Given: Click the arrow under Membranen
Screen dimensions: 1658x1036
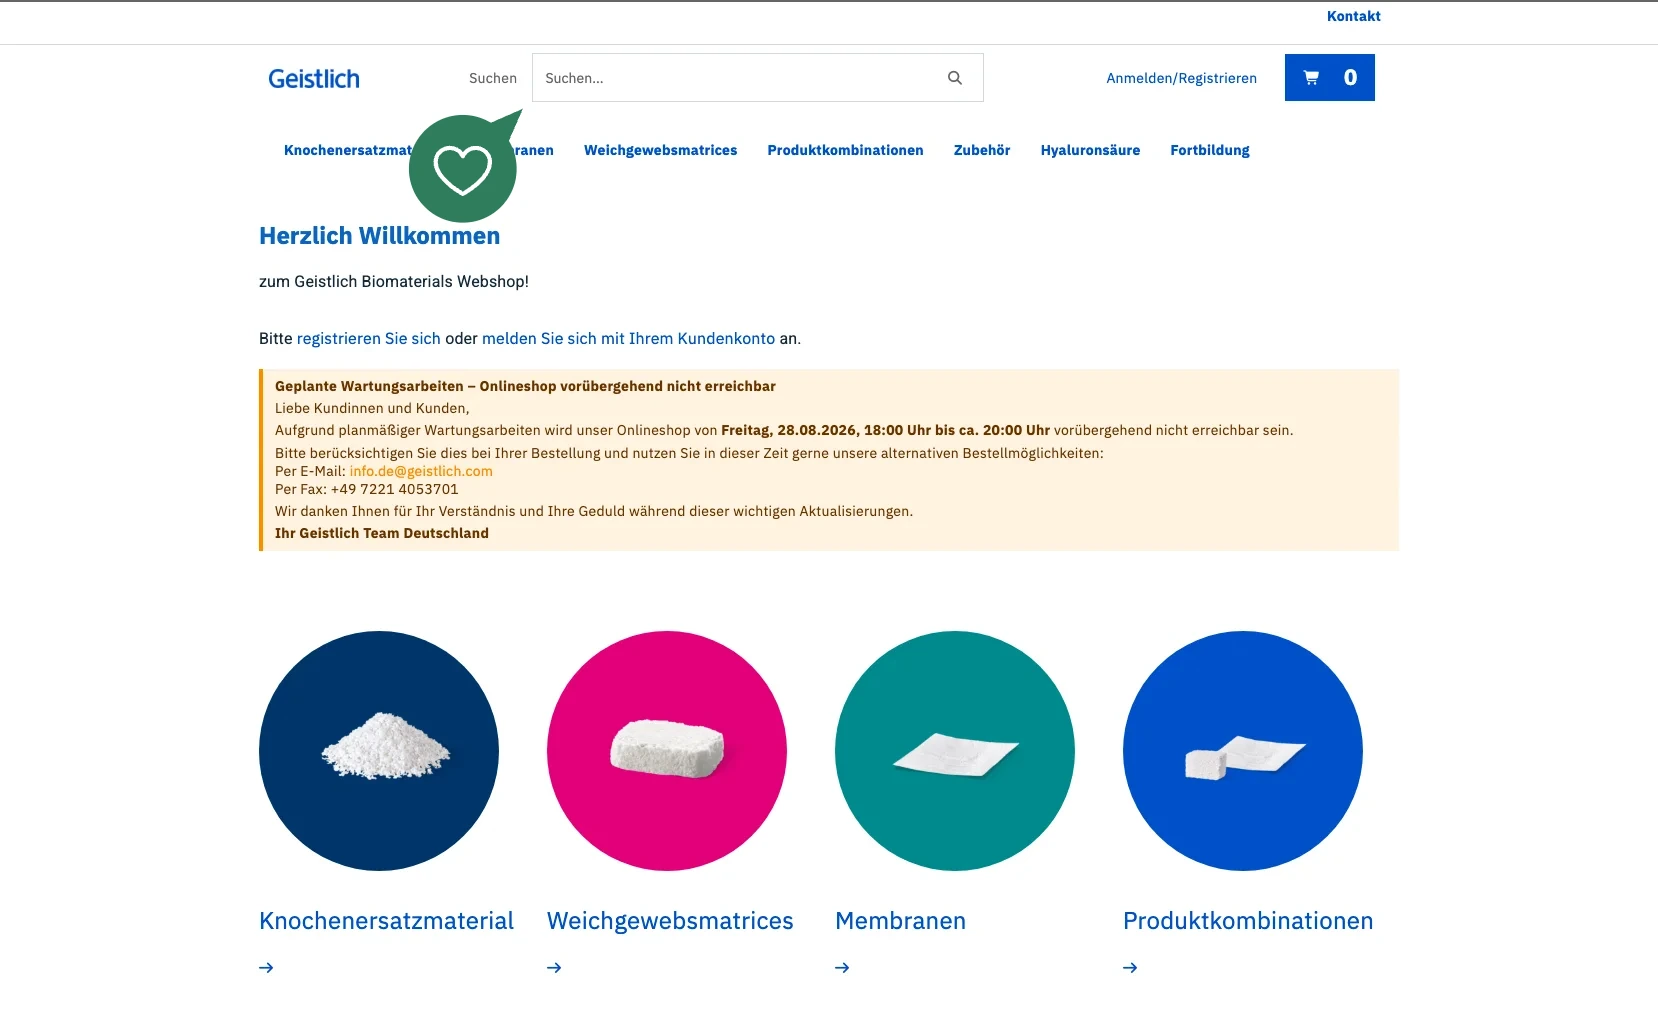Looking at the screenshot, I should point(842,968).
